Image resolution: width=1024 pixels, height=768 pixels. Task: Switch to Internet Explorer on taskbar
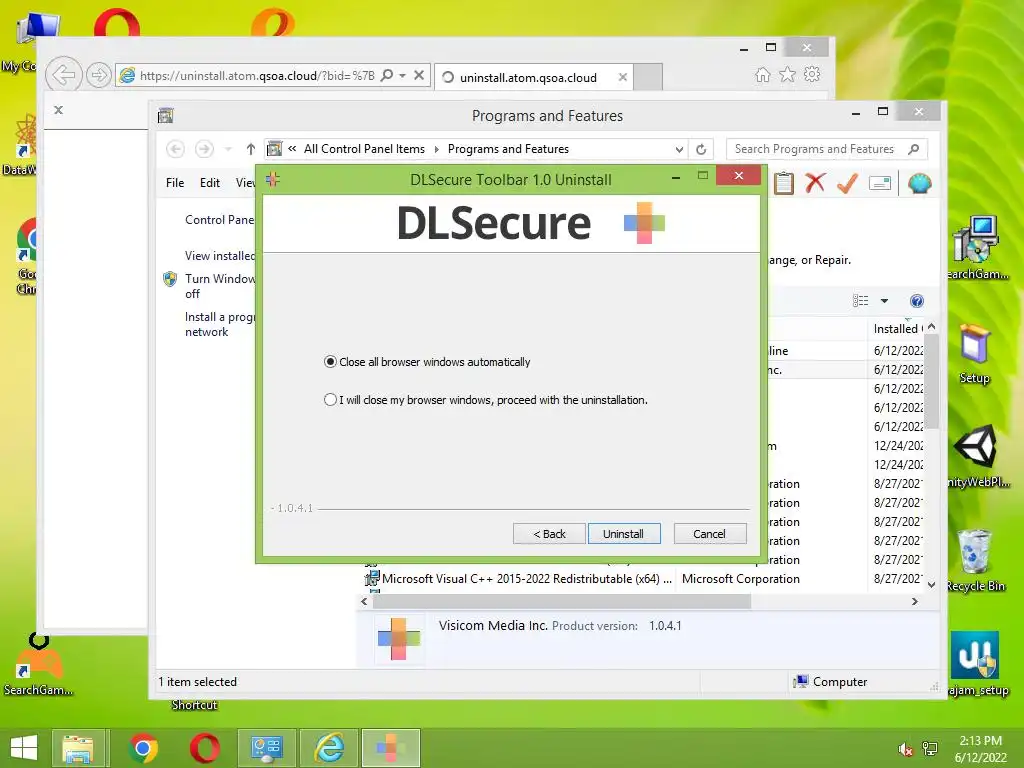point(328,748)
